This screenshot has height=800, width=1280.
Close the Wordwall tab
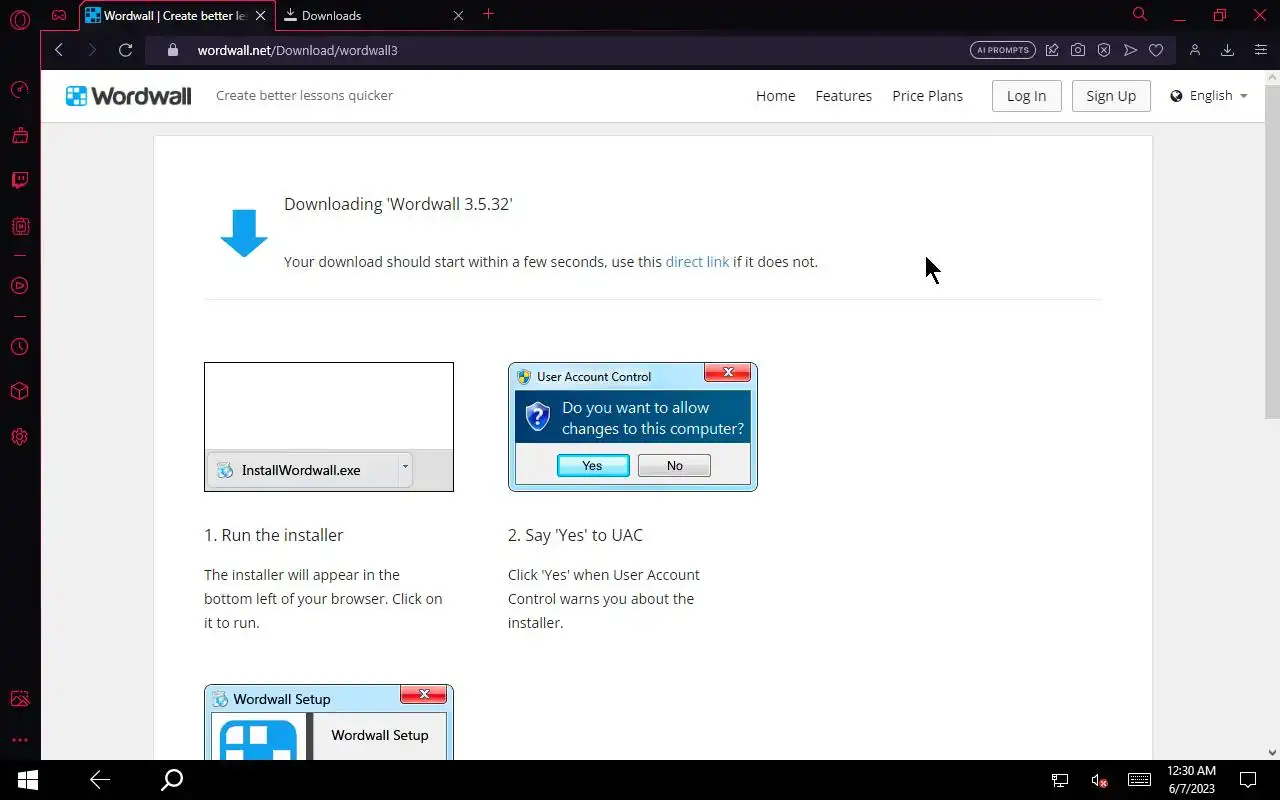click(x=261, y=16)
